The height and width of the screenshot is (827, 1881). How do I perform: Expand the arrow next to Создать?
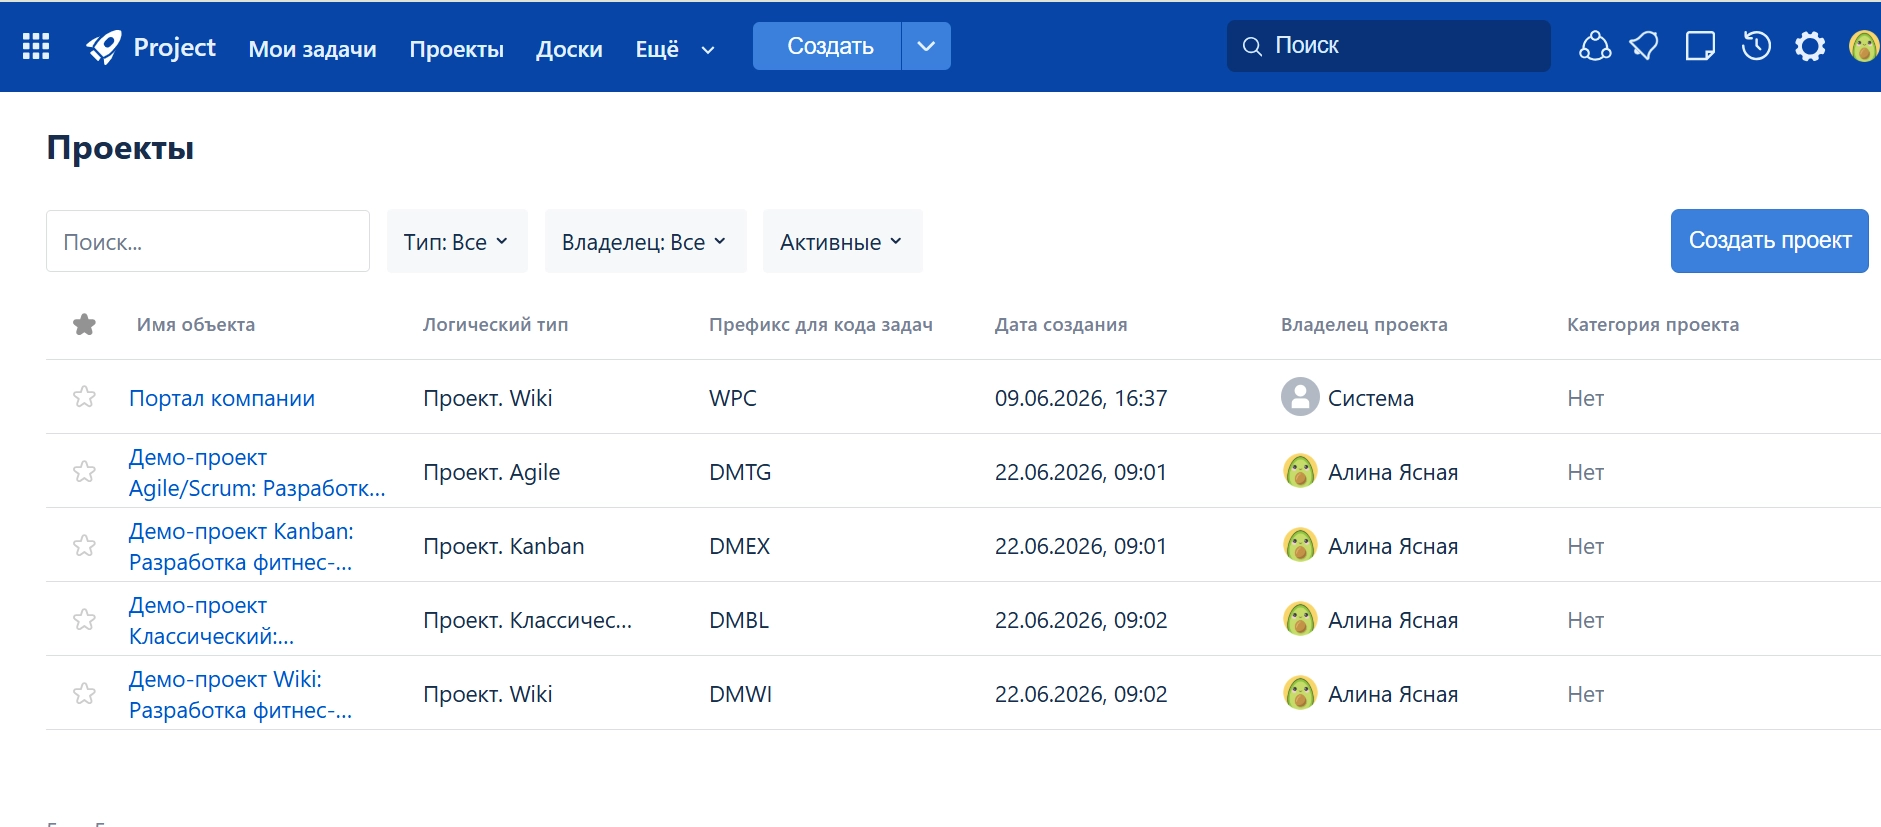[926, 46]
